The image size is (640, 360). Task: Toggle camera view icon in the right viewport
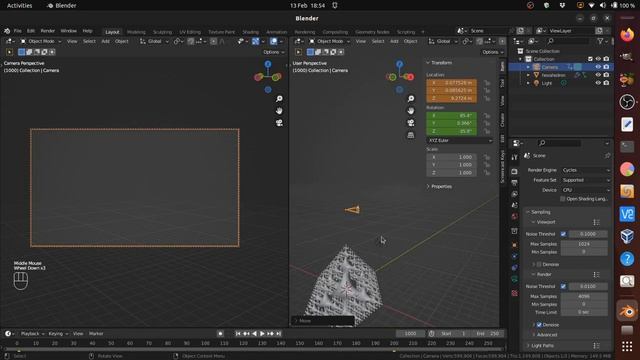coord(411,123)
